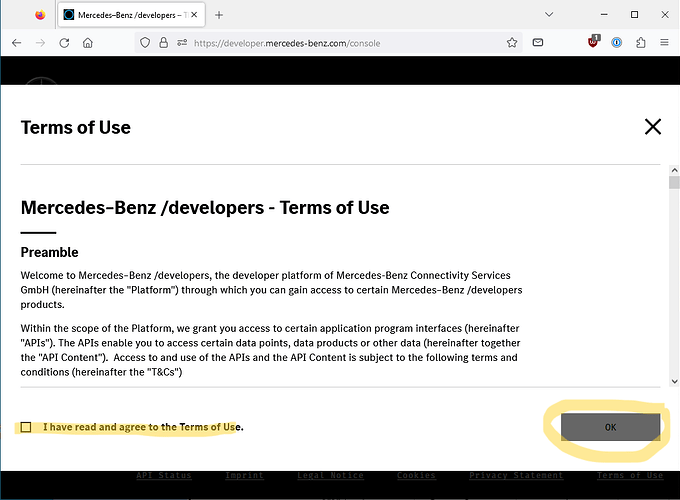Click the scrollbar down arrow in terms

click(674, 381)
